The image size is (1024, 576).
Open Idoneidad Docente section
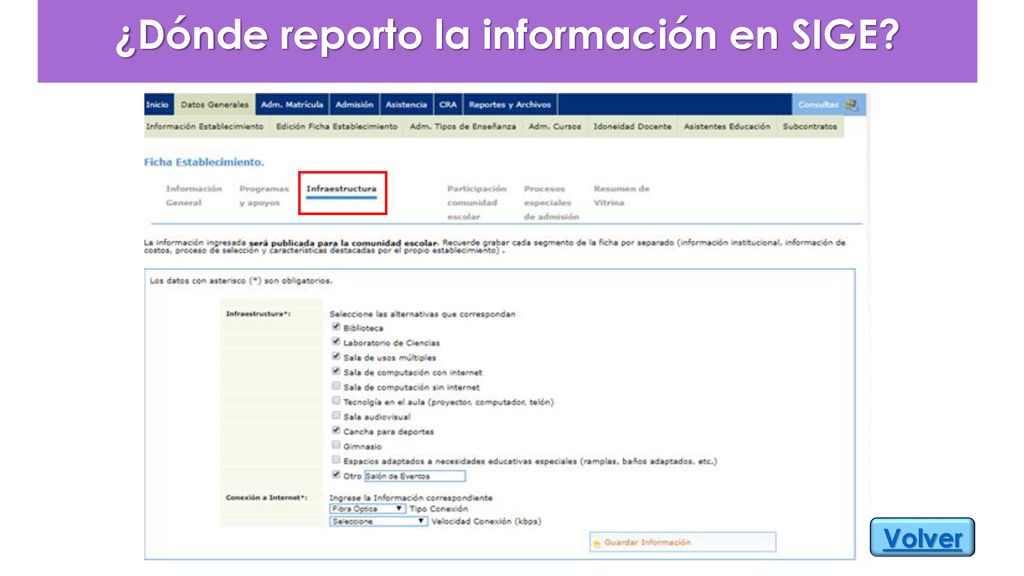tap(632, 127)
